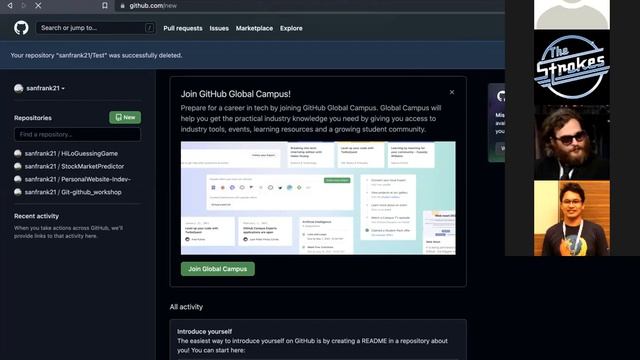Select the repository successfully deleted notice text
The image size is (640, 360).
tap(96, 55)
